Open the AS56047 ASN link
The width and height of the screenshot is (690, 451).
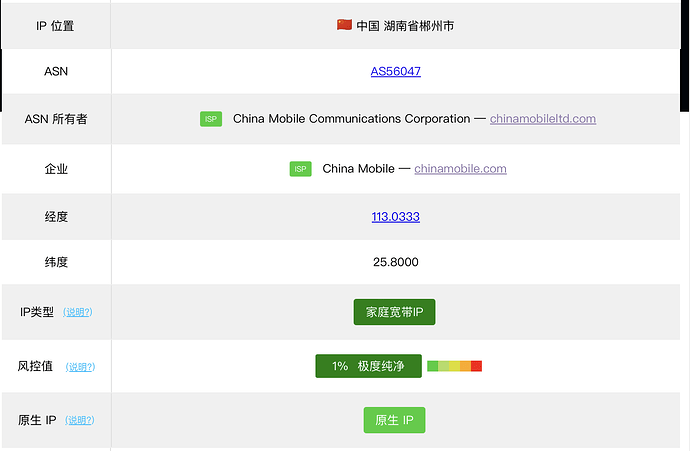396,71
